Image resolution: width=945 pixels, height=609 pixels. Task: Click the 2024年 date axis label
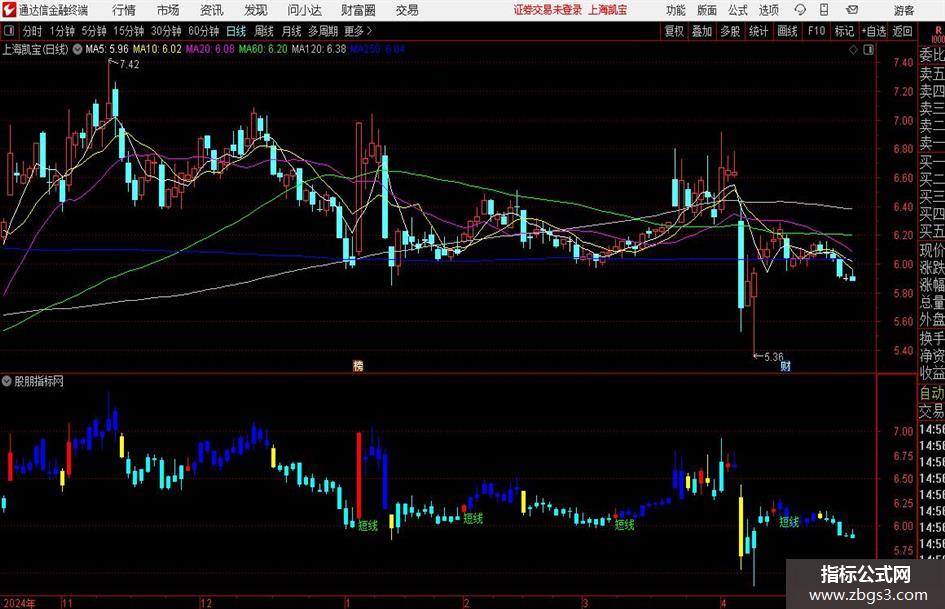[x=19, y=603]
